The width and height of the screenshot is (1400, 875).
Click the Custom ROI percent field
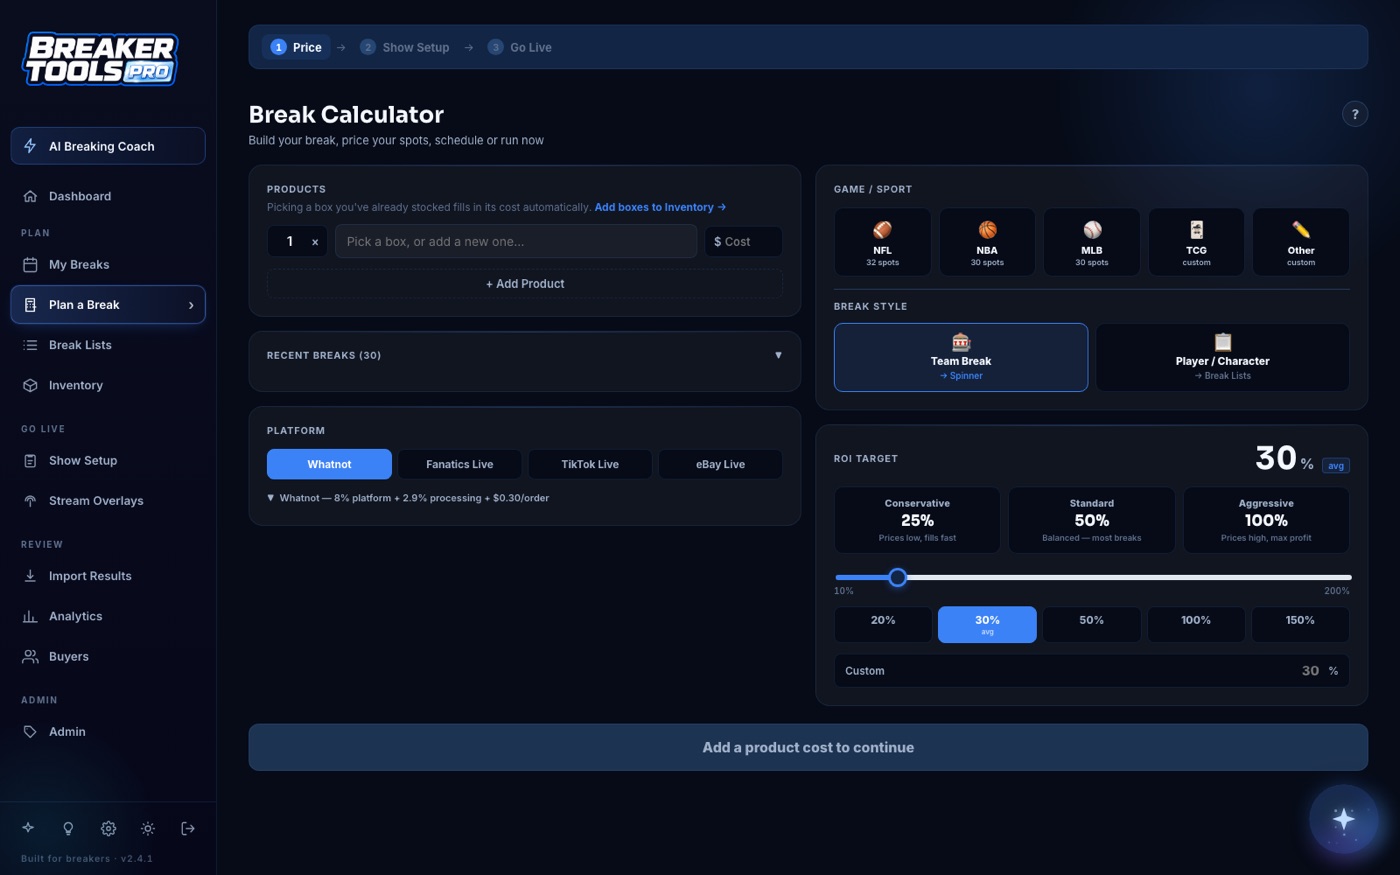tap(1092, 671)
